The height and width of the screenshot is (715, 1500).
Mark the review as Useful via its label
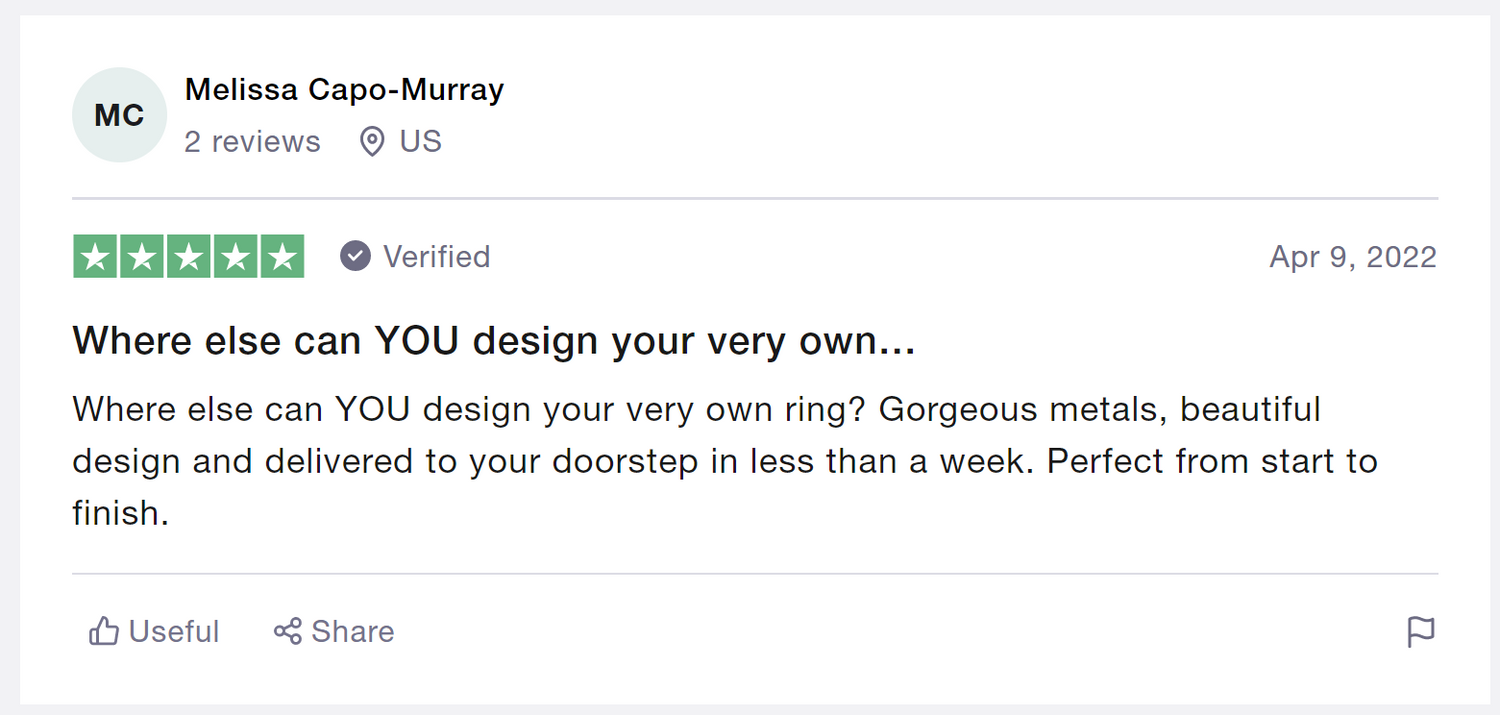tap(174, 632)
